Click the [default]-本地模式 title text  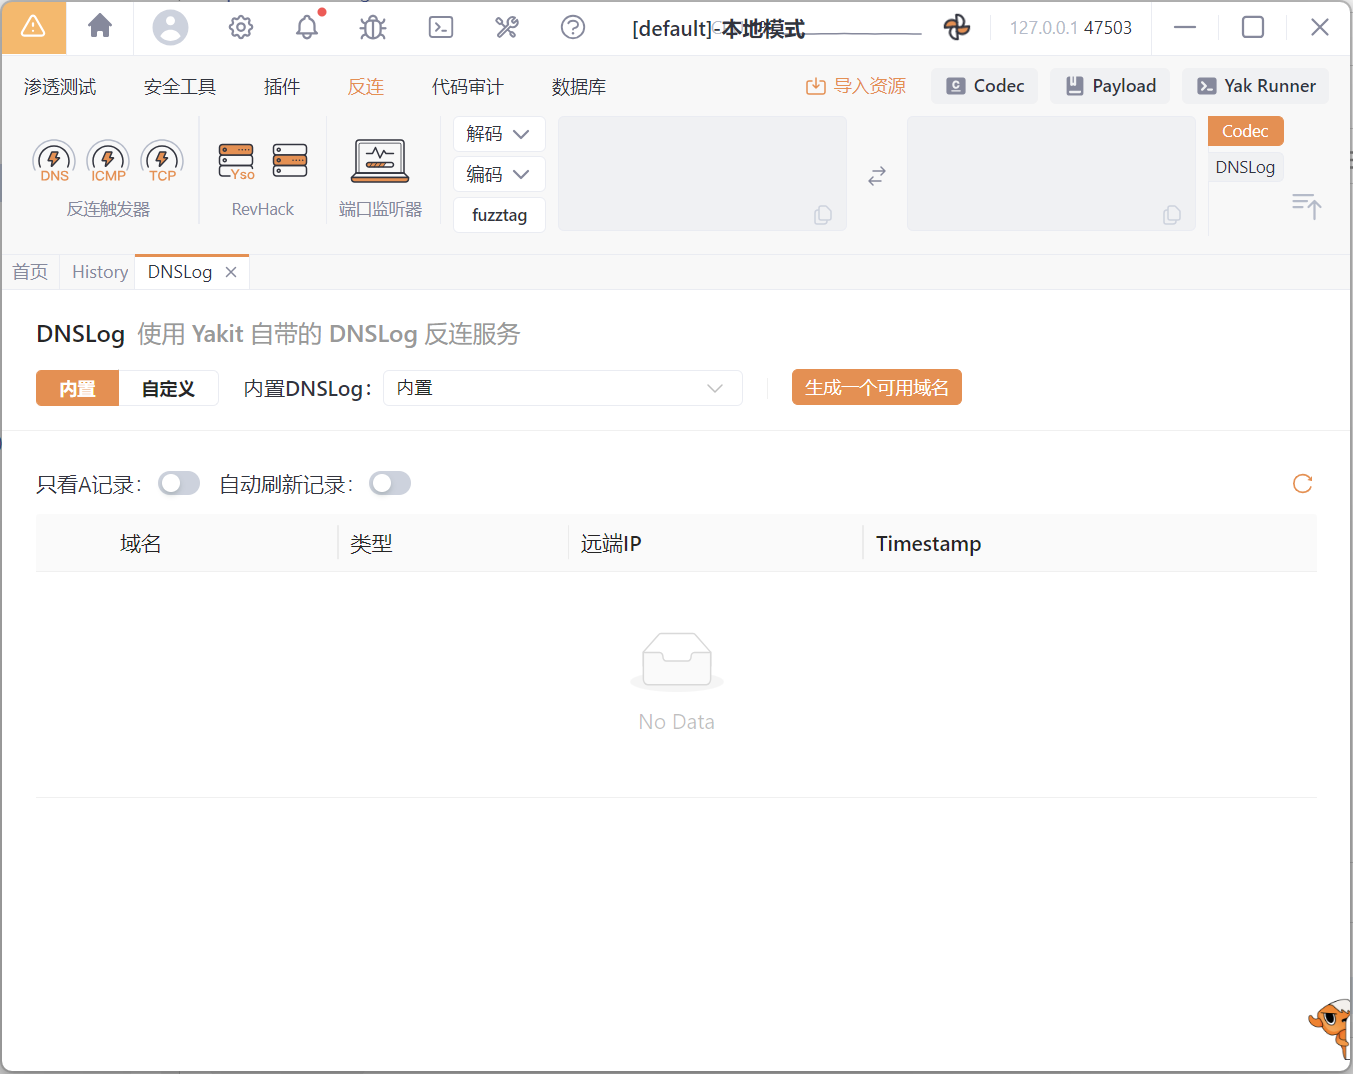click(x=718, y=28)
